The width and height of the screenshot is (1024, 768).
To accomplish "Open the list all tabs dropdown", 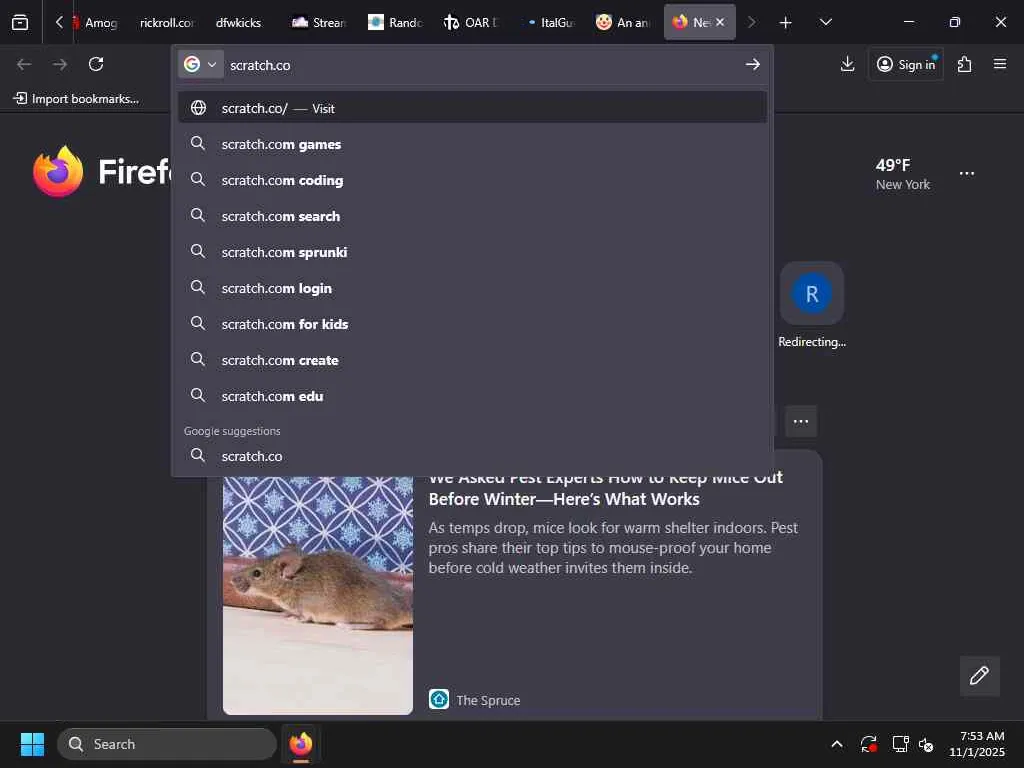I will pos(825,23).
